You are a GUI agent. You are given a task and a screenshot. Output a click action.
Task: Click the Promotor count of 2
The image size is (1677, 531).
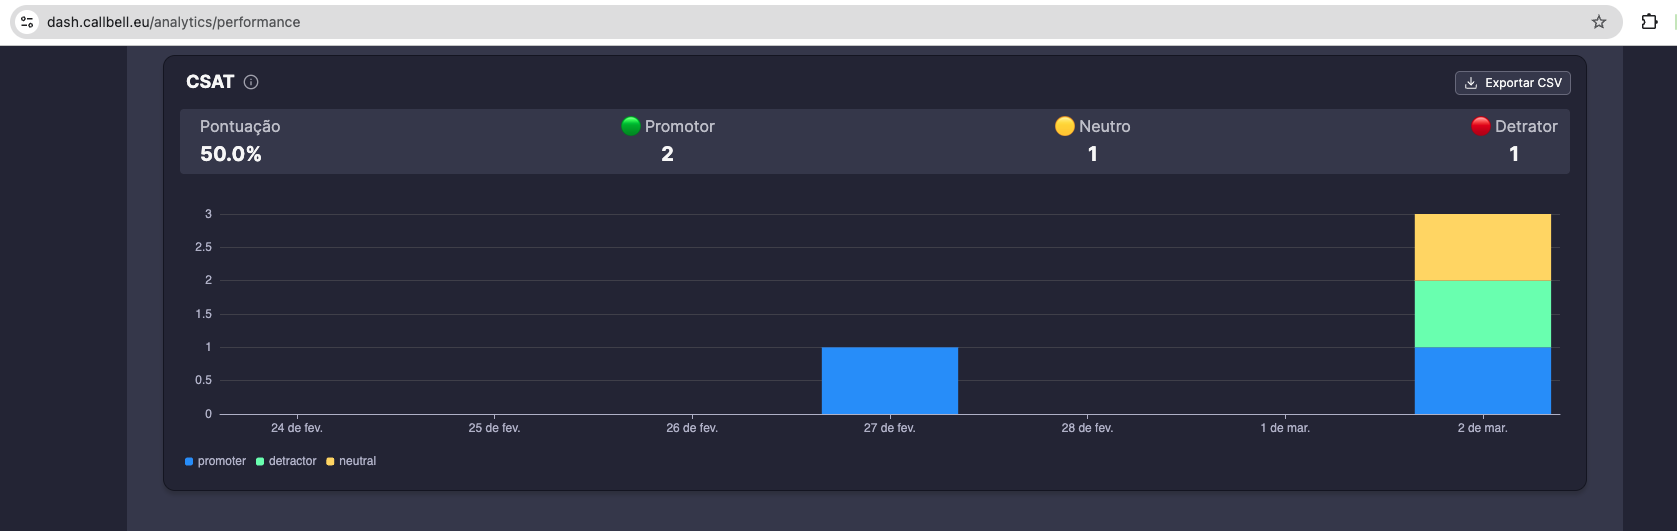667,154
